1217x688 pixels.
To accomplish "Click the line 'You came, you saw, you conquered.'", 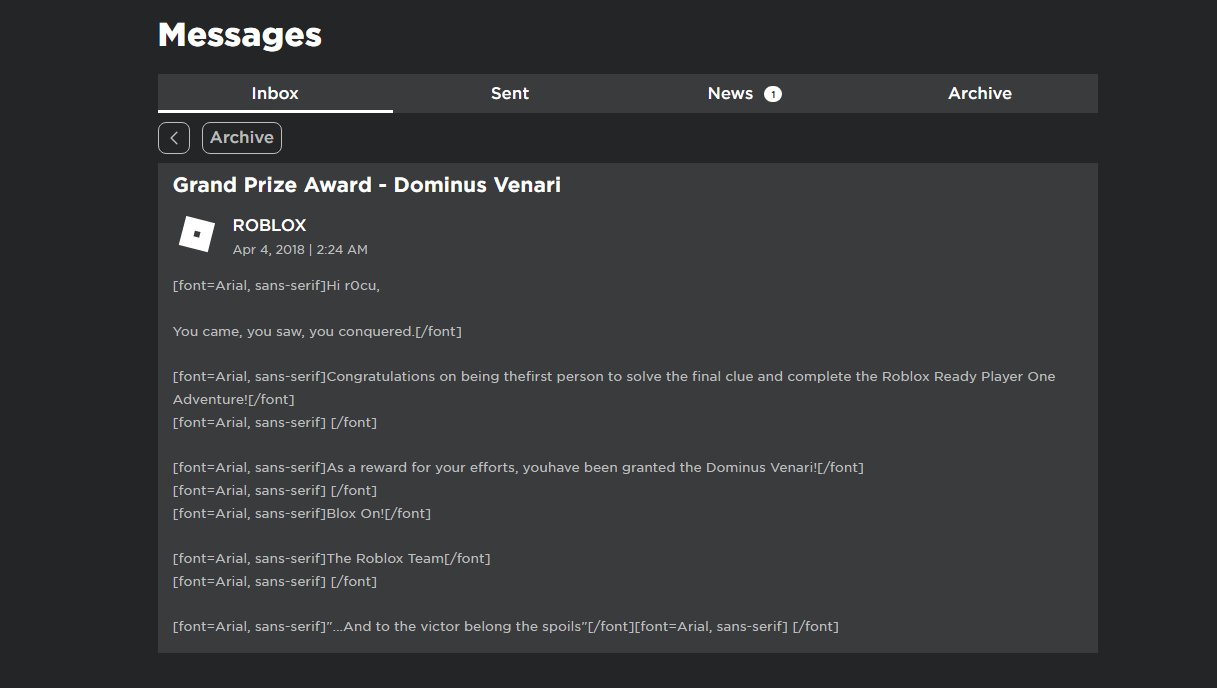I will click(x=294, y=331).
